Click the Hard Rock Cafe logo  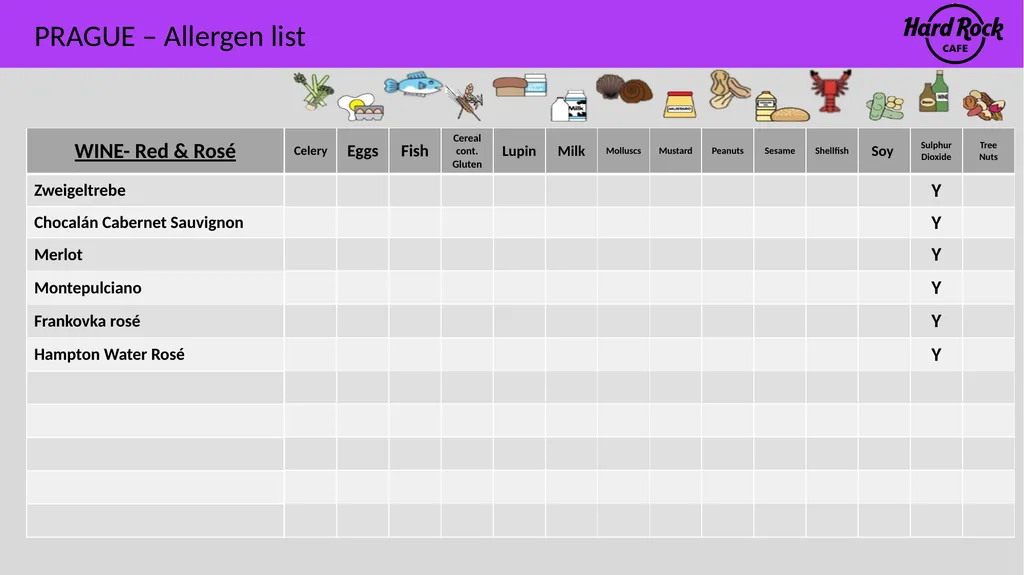pyautogui.click(x=953, y=34)
